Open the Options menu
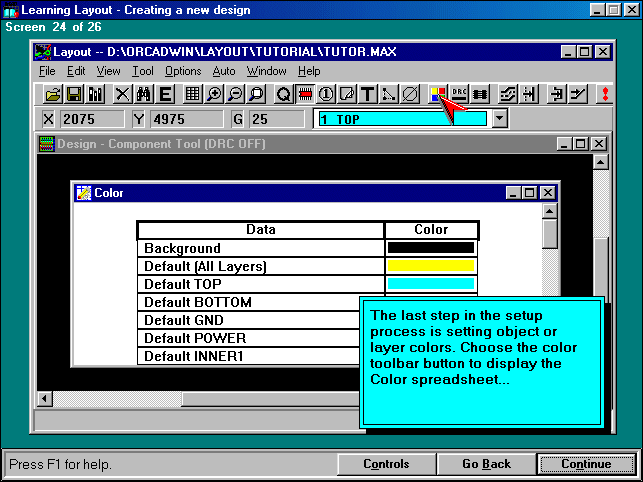This screenshot has width=643, height=482. [x=183, y=71]
